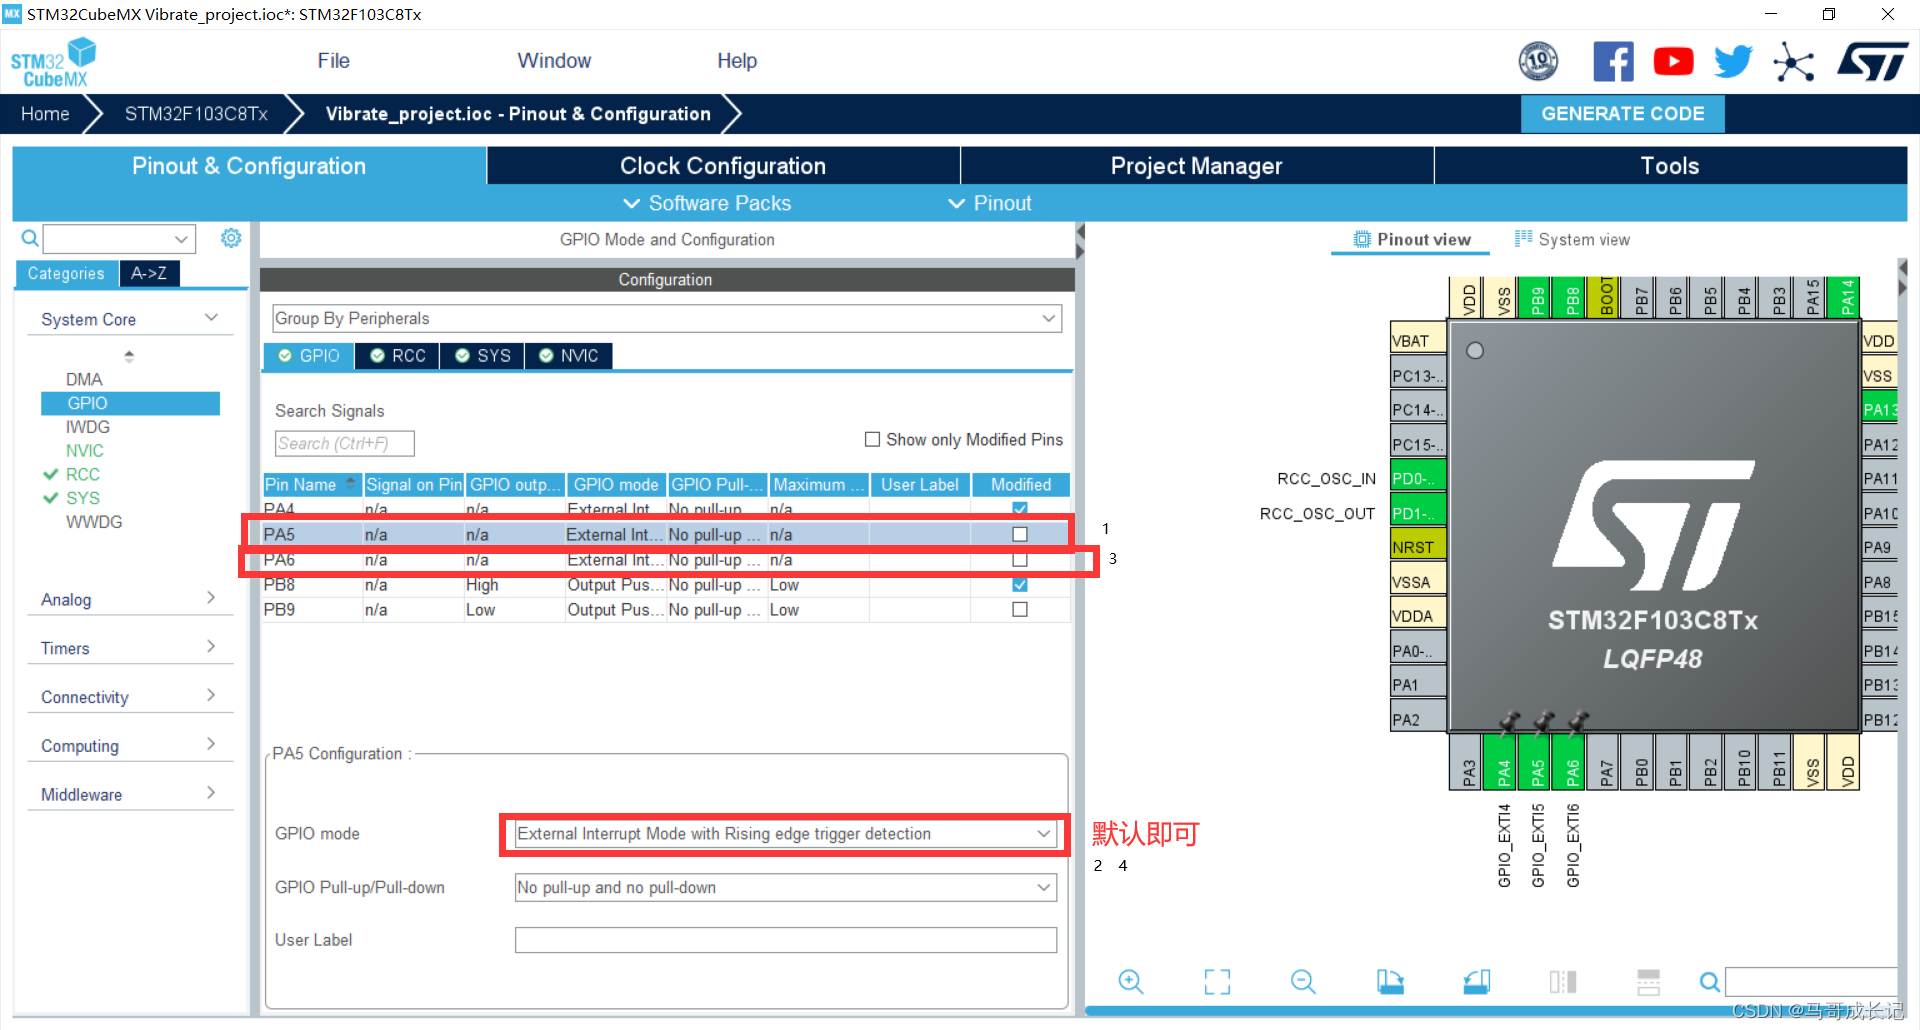Expand the Timers category
Screen dimensions: 1920x1030
pyautogui.click(x=130, y=648)
